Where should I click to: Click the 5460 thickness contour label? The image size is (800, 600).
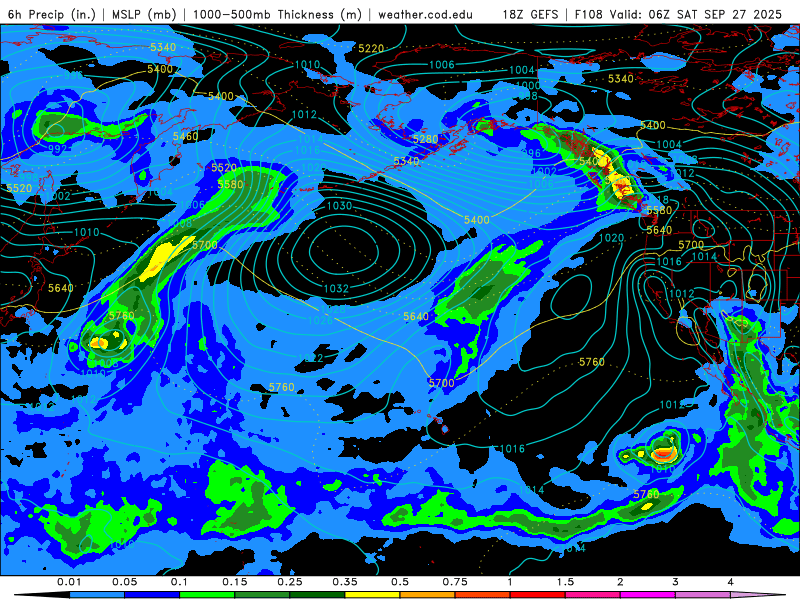coord(185,136)
